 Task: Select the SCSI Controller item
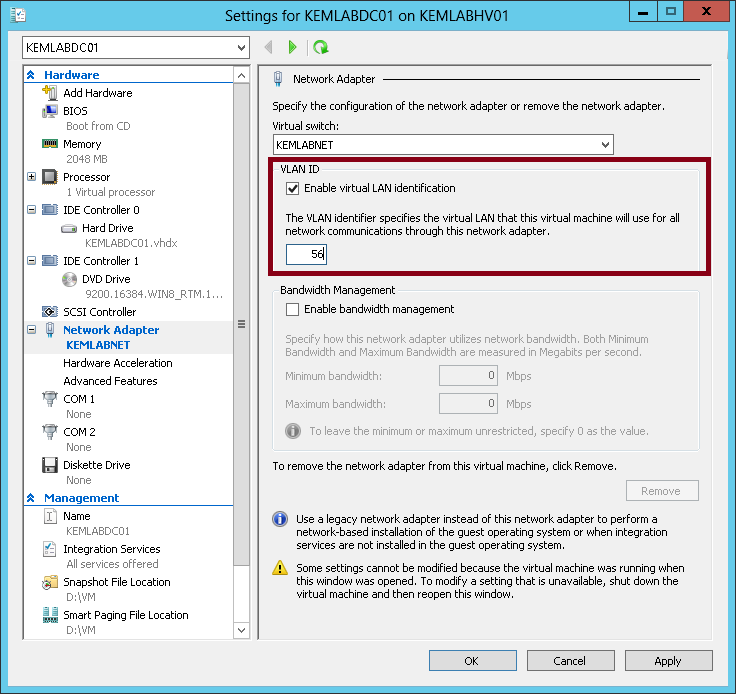100,312
